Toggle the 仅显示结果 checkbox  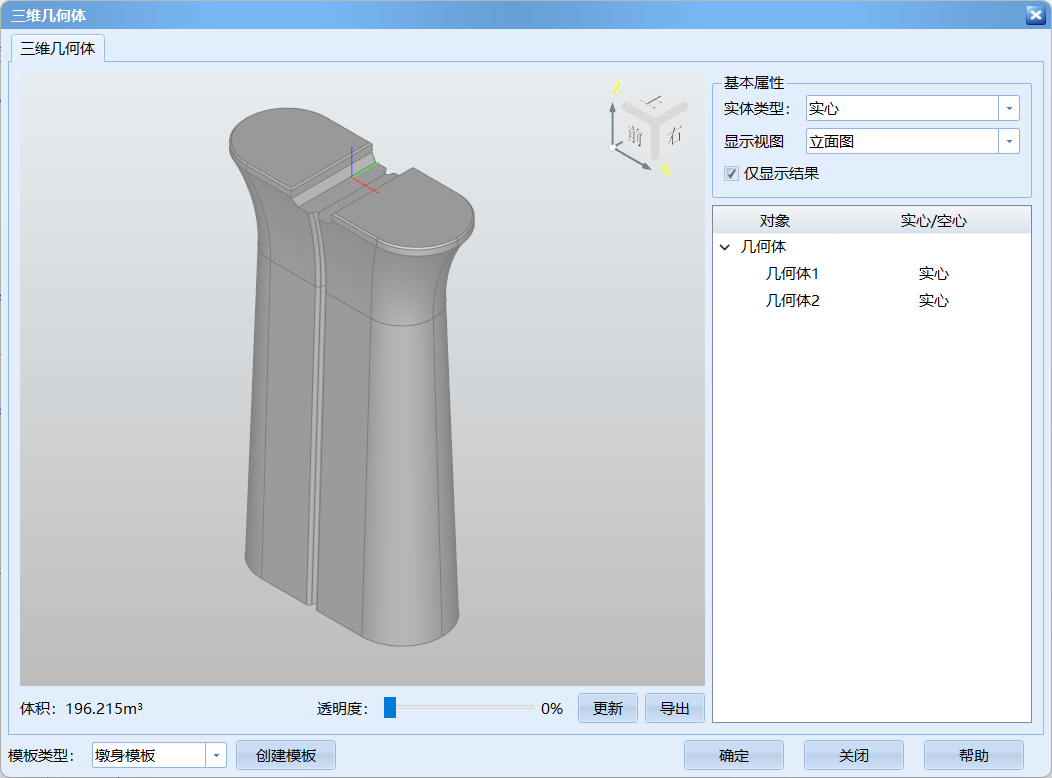[x=731, y=173]
